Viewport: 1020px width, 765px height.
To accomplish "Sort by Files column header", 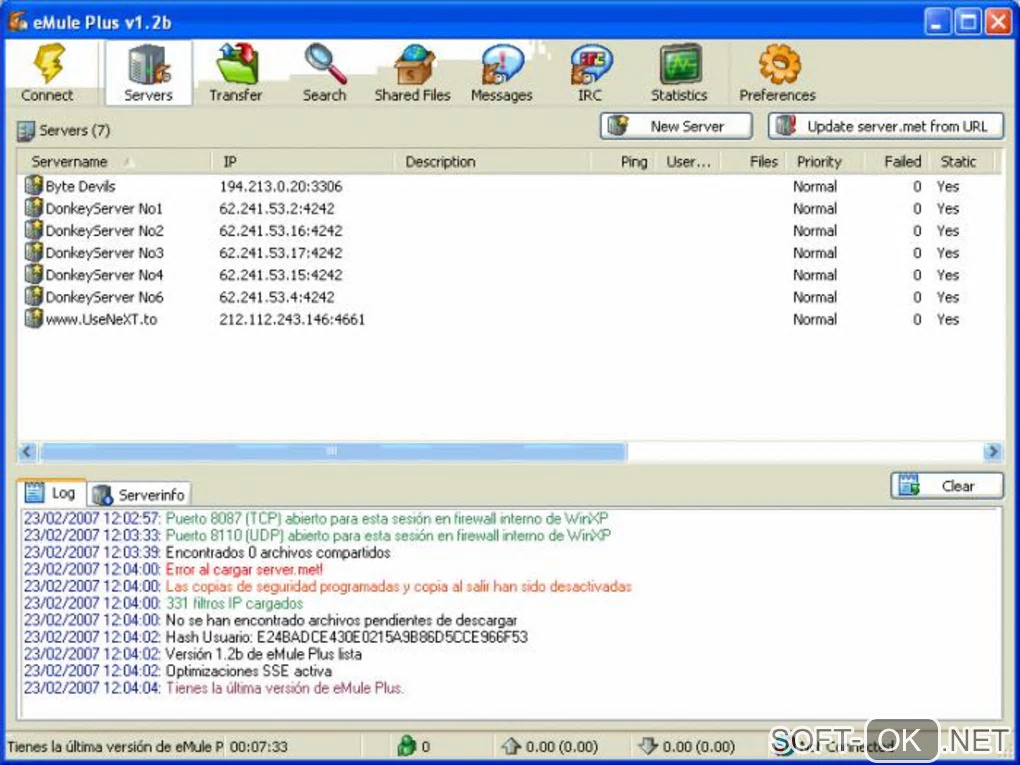I will (754, 161).
